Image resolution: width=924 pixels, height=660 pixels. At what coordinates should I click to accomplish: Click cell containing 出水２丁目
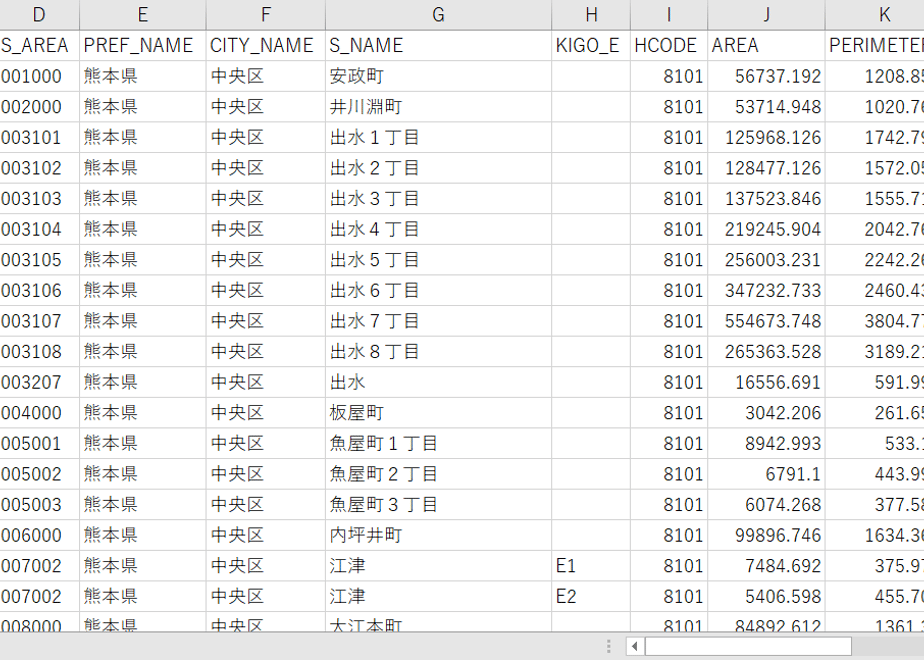tap(438, 168)
